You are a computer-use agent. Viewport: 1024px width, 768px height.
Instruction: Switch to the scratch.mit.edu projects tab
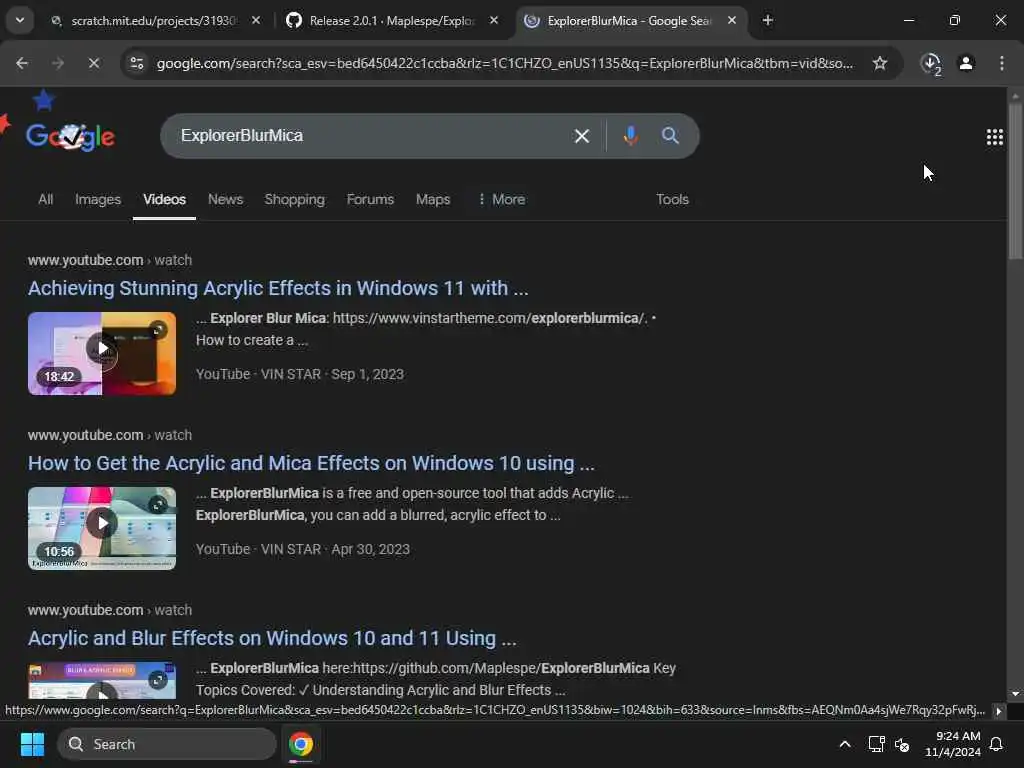point(153,21)
